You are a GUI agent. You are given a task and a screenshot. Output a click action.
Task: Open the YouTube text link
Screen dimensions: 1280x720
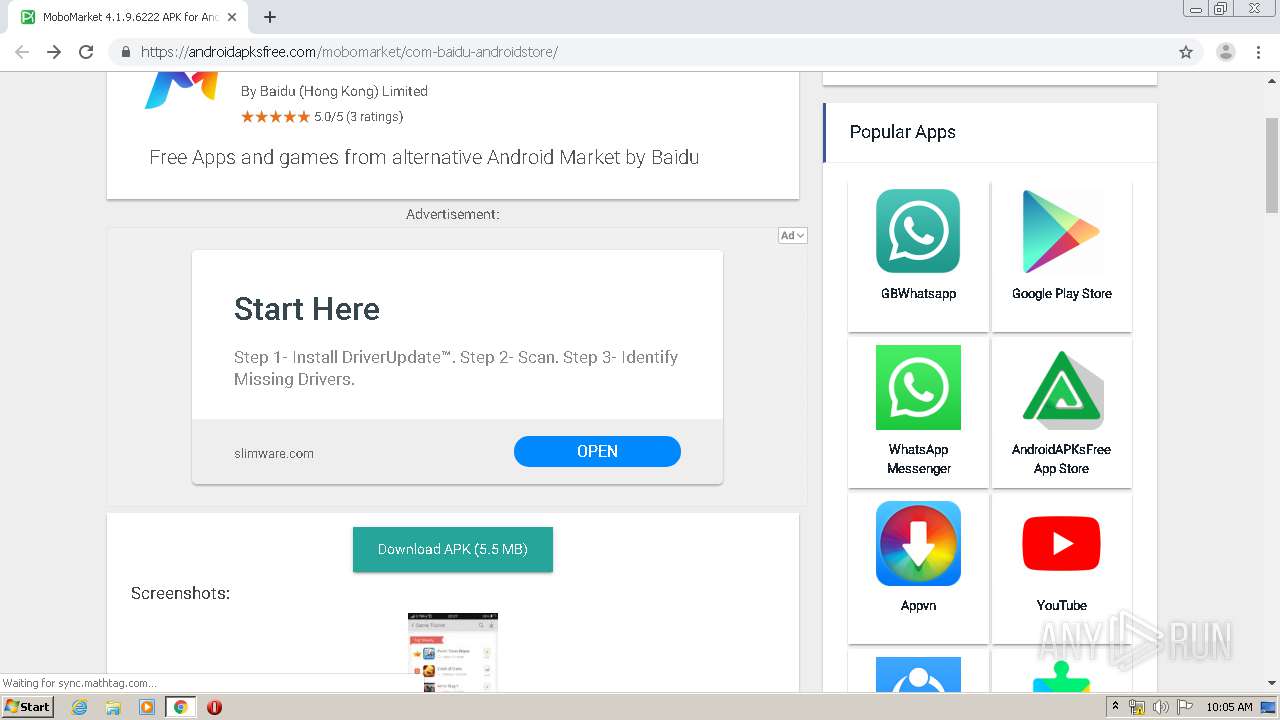[x=1061, y=605]
